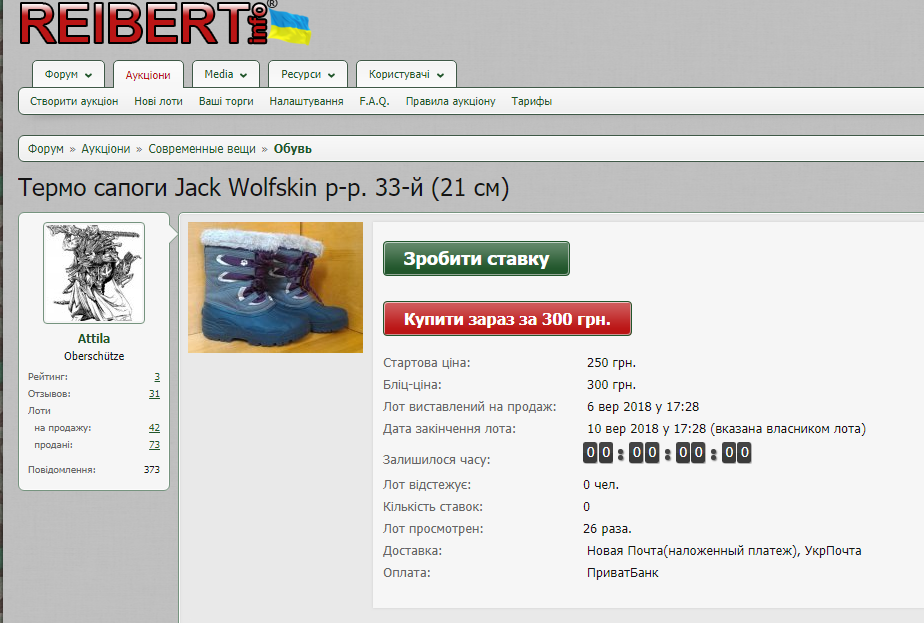Open Ваші торги page
The image size is (924, 623).
[x=226, y=101]
